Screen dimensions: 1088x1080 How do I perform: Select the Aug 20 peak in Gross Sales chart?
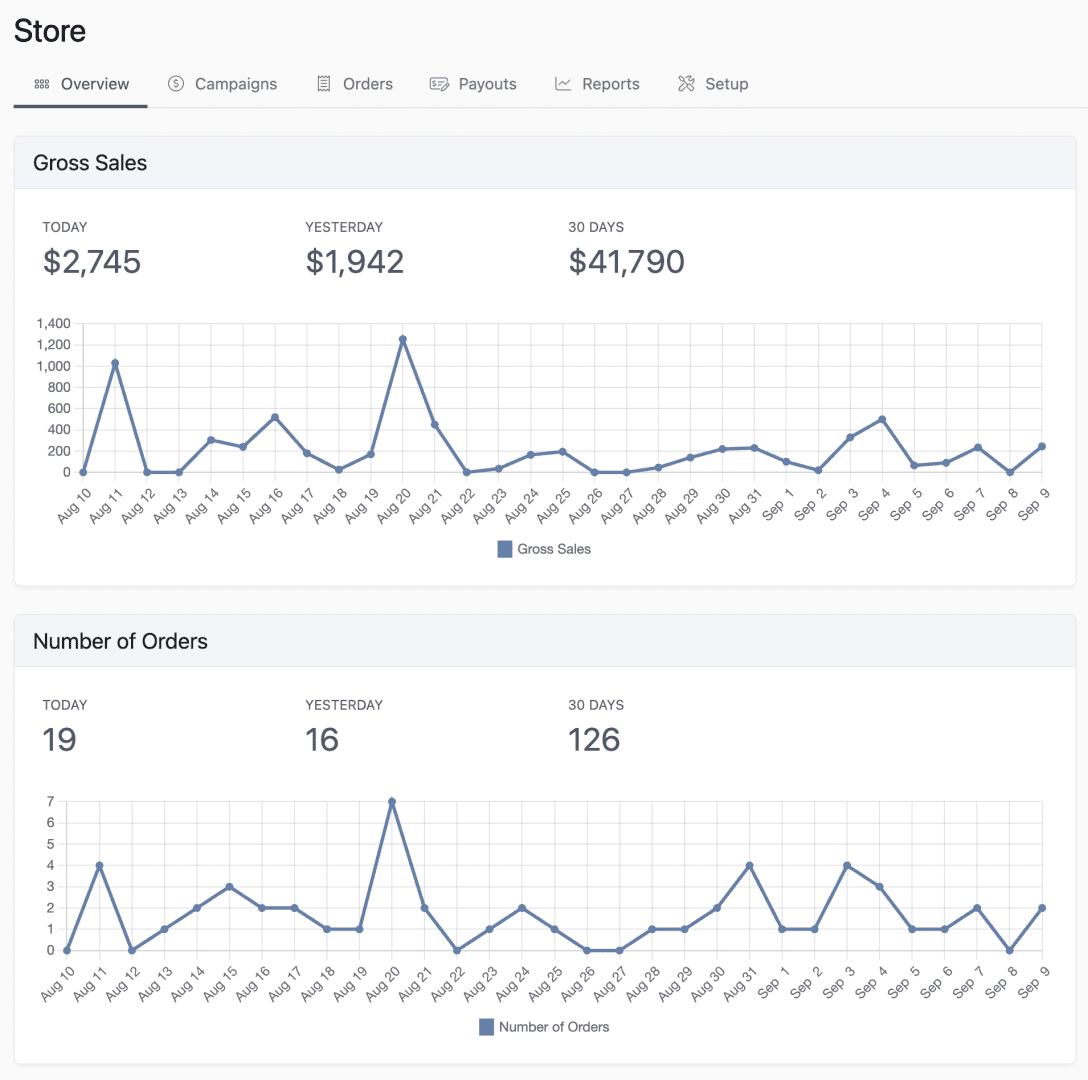click(x=402, y=339)
